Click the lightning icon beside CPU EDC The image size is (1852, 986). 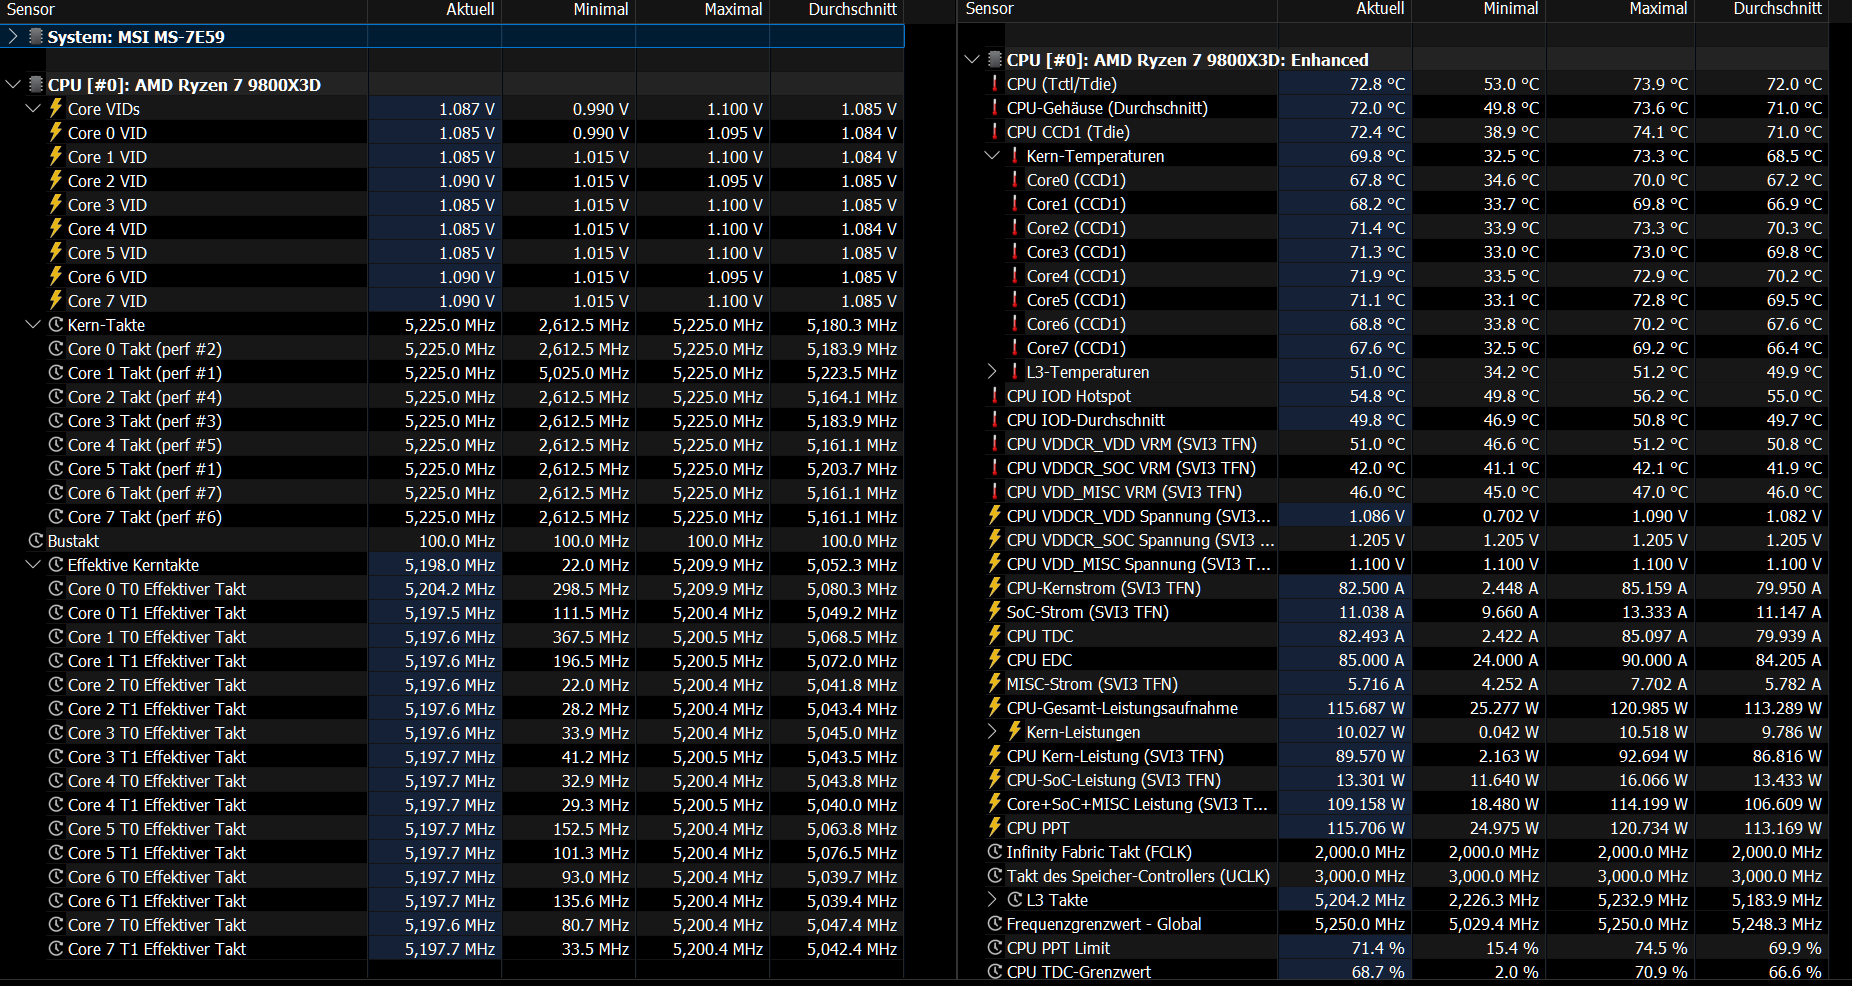pos(995,660)
